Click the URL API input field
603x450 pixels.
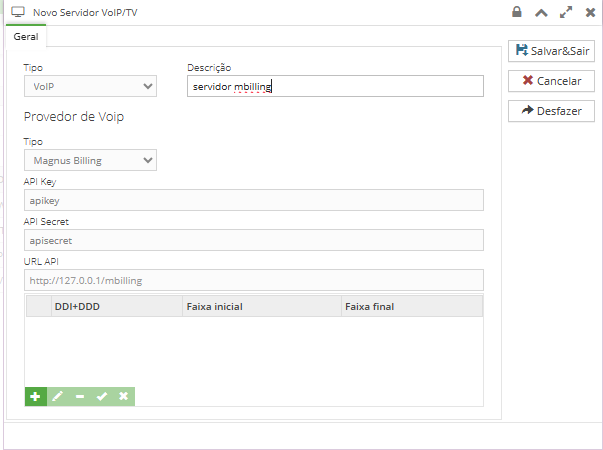tap(253, 280)
